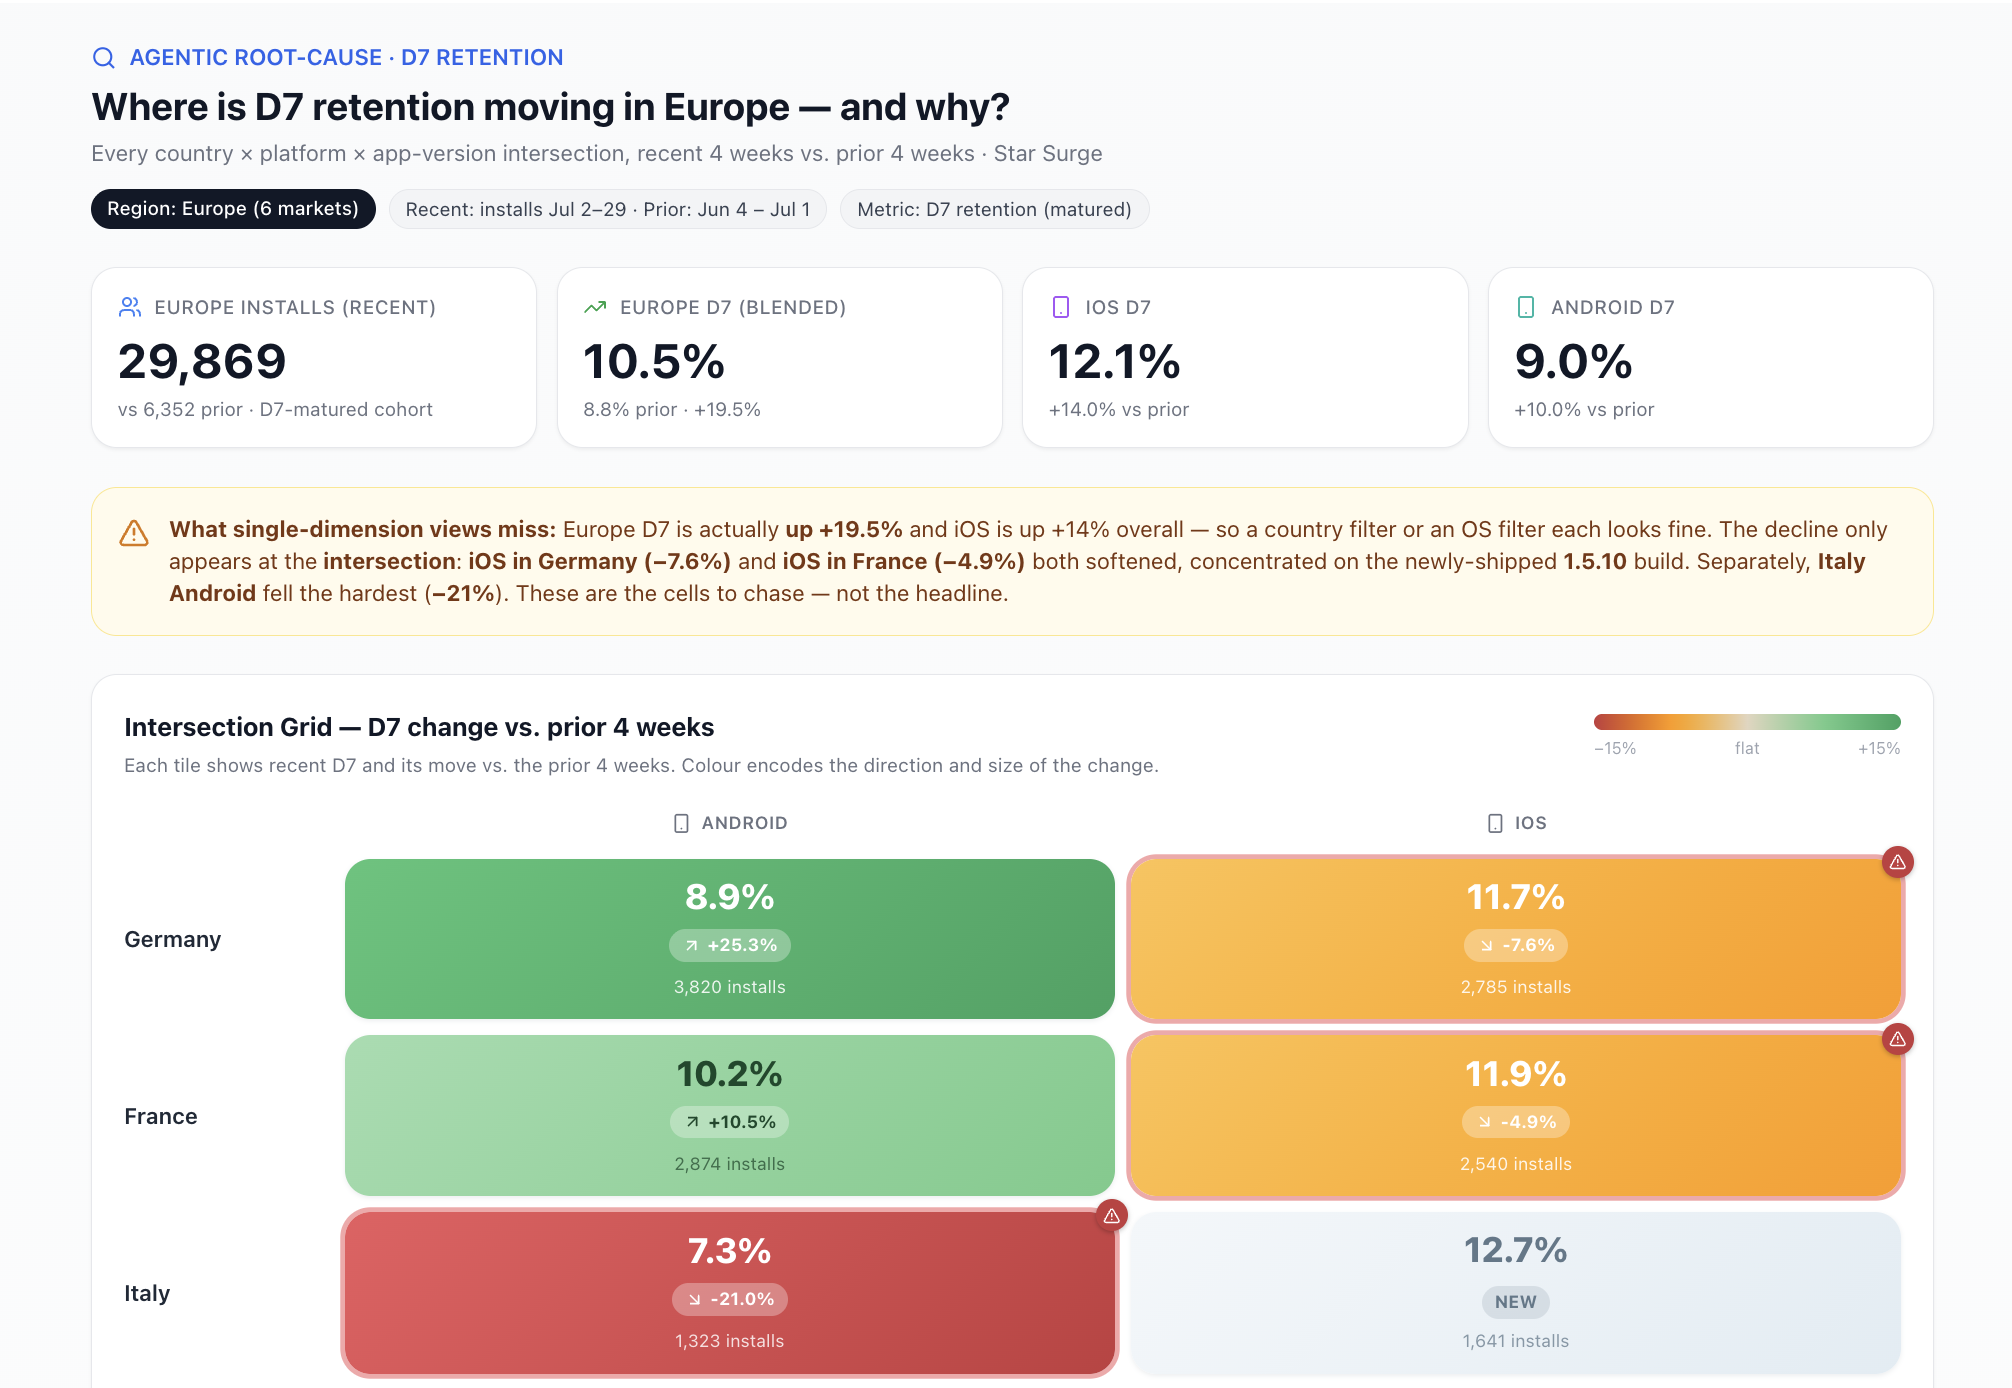Screen dimensions: 2012x1388
Task: Click the trending-up icon on Europe D7 card
Action: (x=595, y=307)
